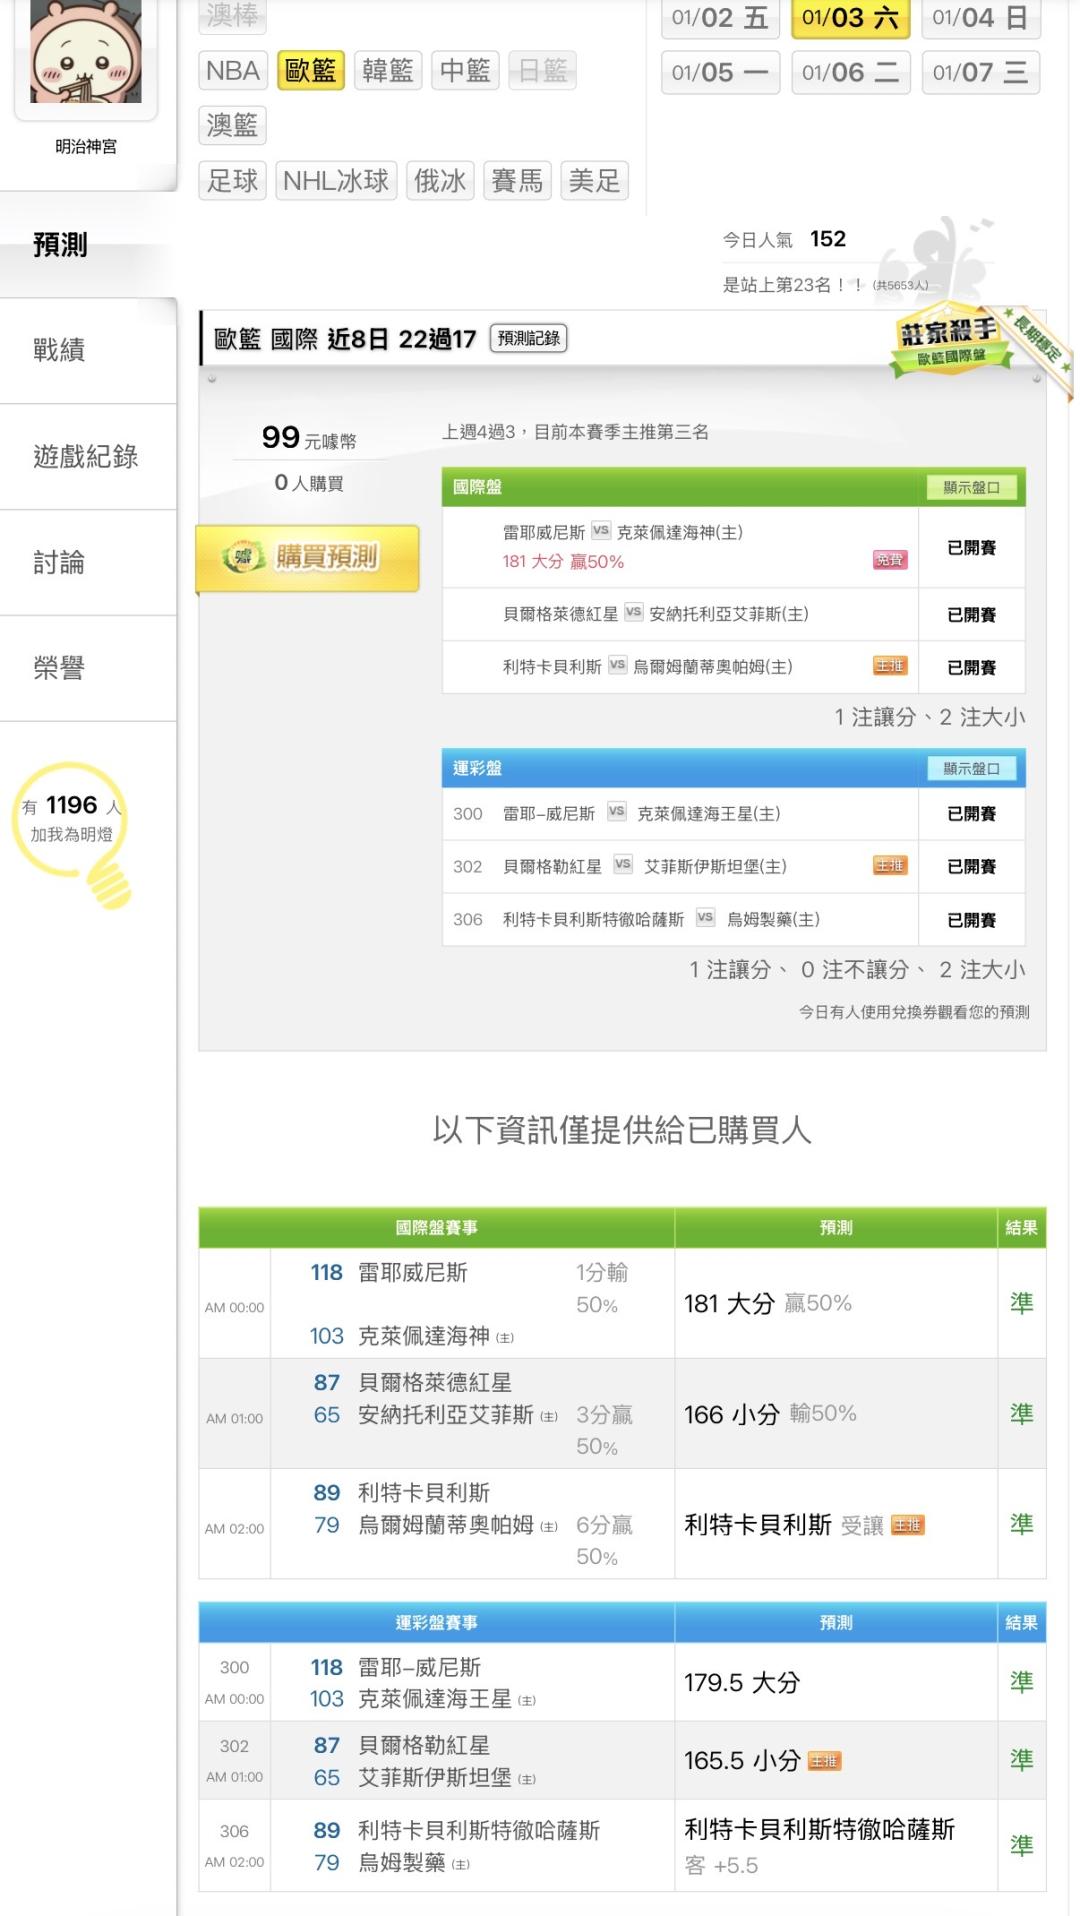The width and height of the screenshot is (1080, 1916).
Task: Go to the 討論 section
Action: pos(60,563)
